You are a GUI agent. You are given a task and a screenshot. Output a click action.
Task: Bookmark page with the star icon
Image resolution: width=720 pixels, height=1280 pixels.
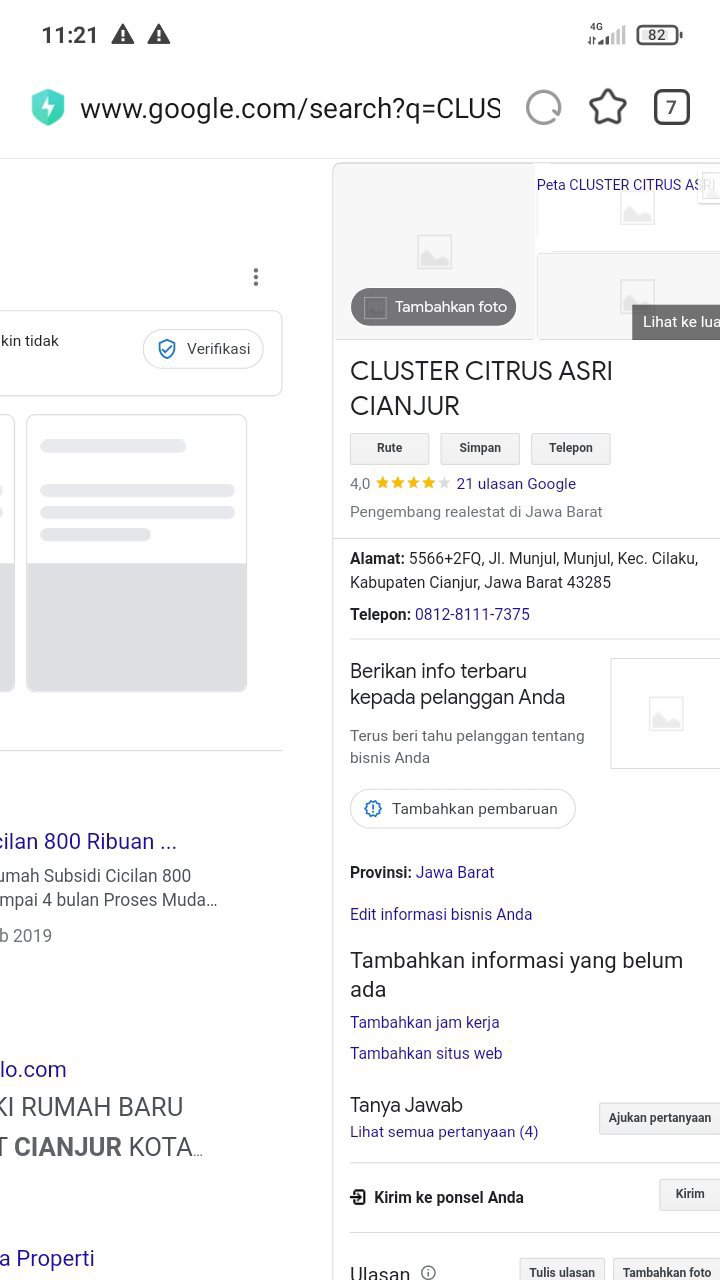click(x=608, y=107)
